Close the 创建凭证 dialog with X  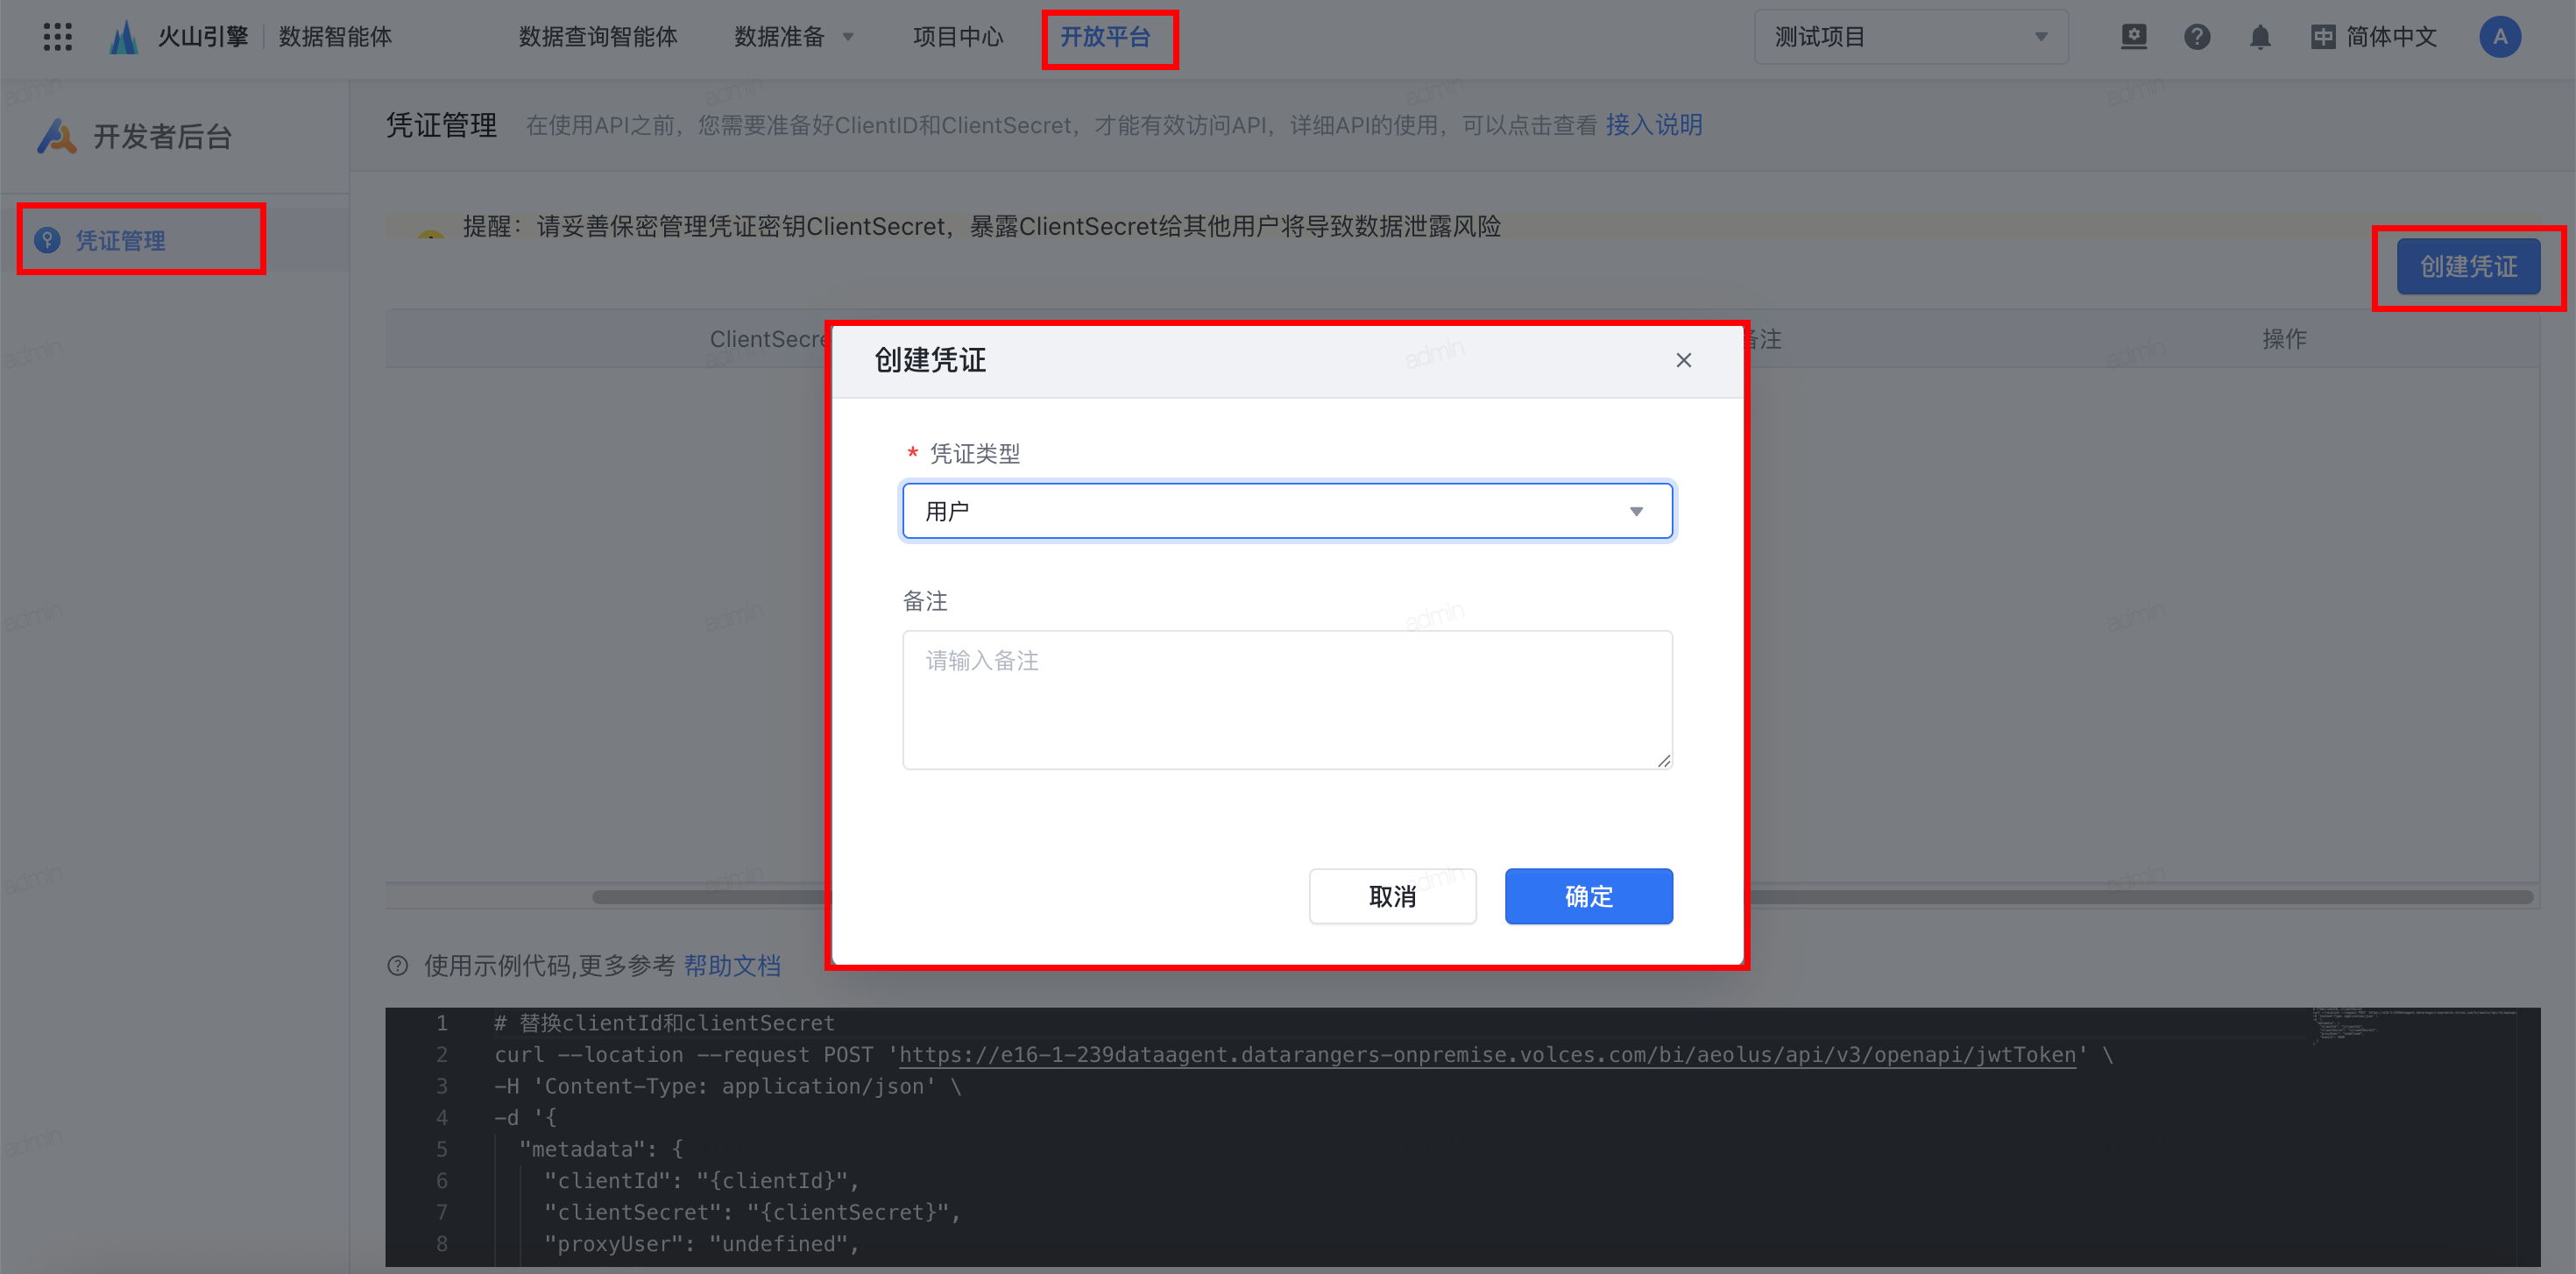pos(1683,360)
